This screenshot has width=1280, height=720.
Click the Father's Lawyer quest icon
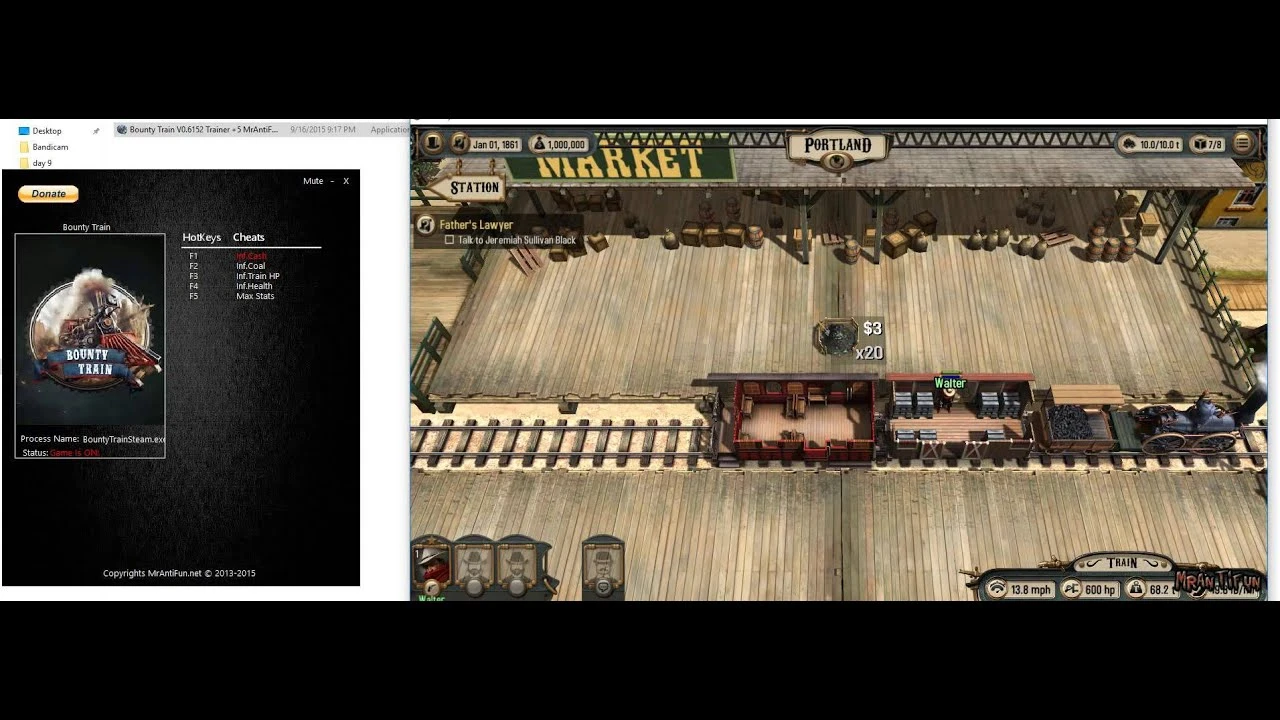click(426, 225)
